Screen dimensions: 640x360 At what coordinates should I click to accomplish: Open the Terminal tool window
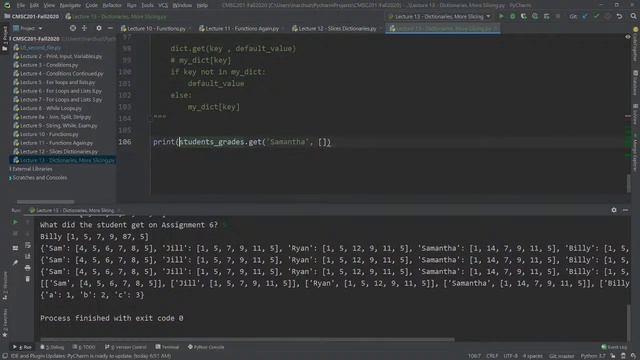point(167,347)
